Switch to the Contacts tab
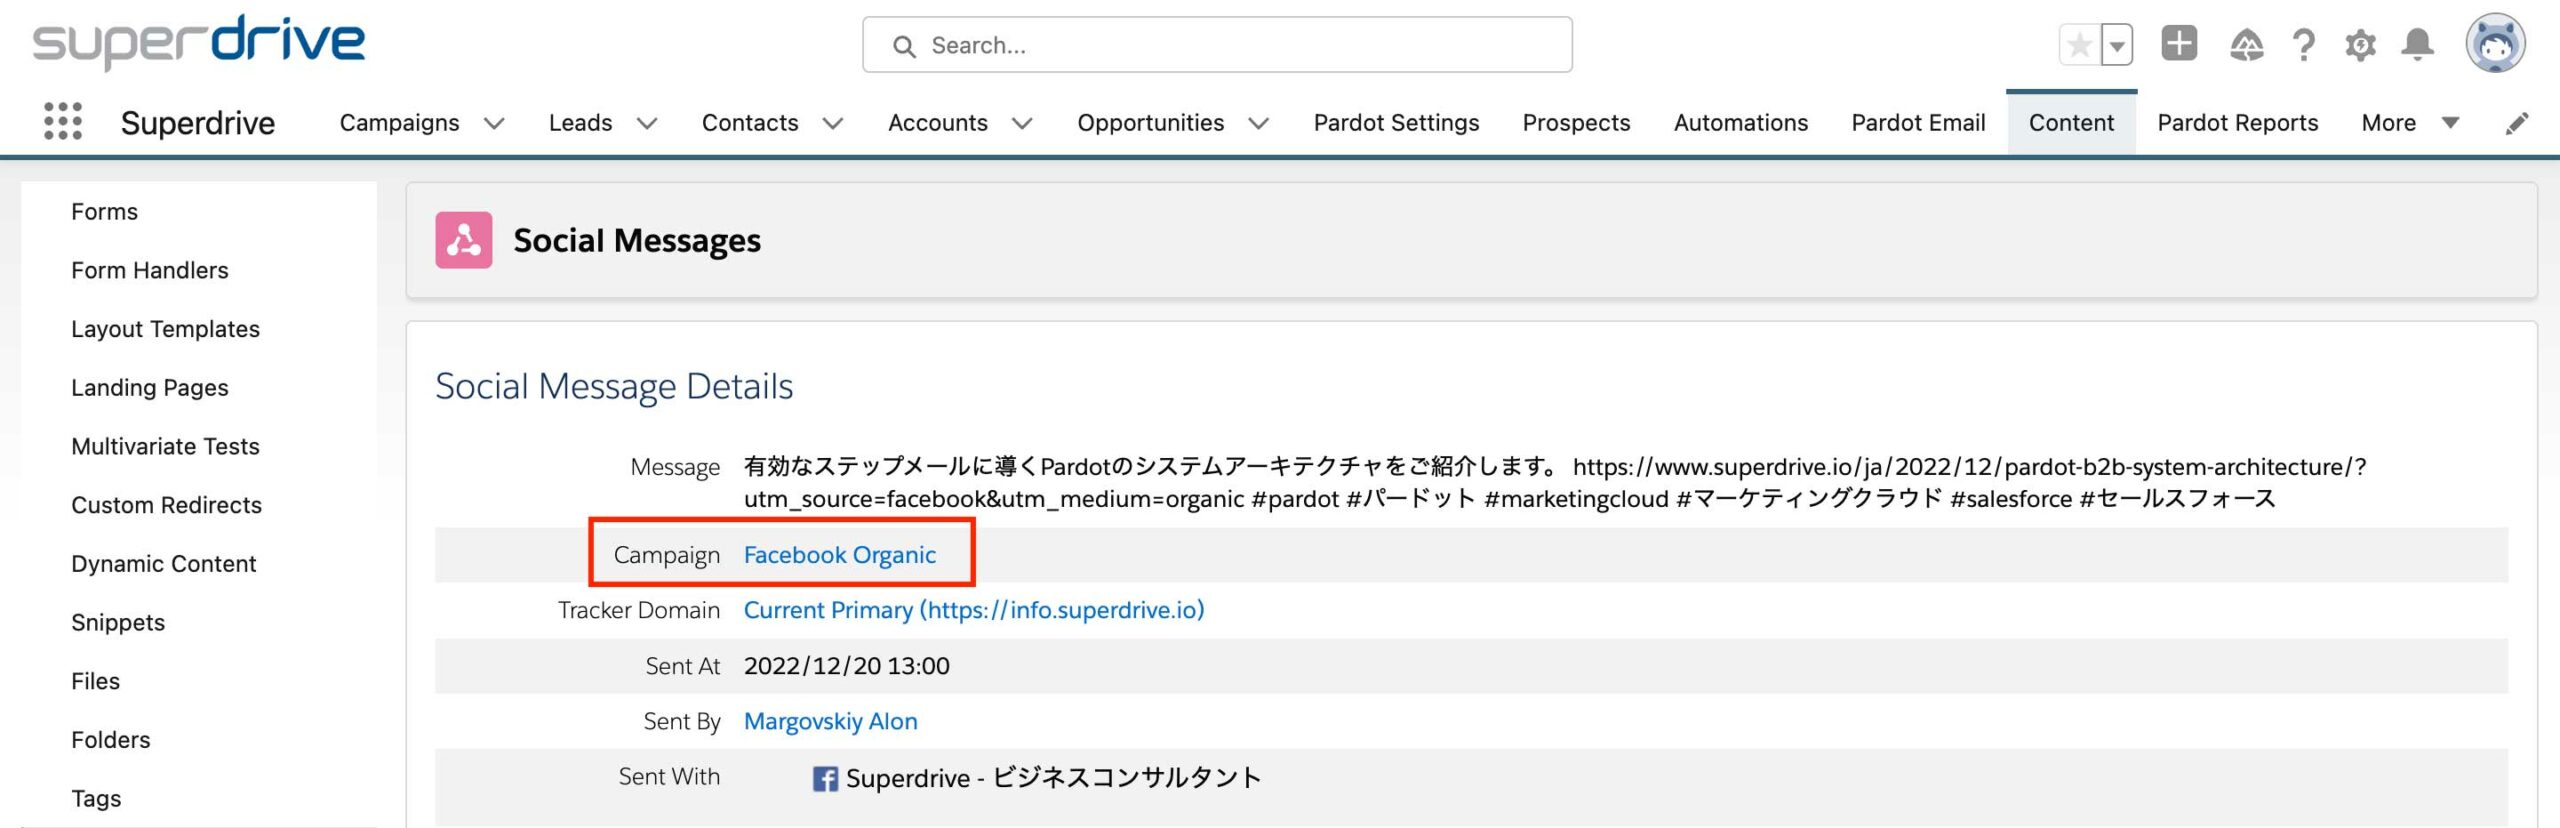 [x=750, y=123]
